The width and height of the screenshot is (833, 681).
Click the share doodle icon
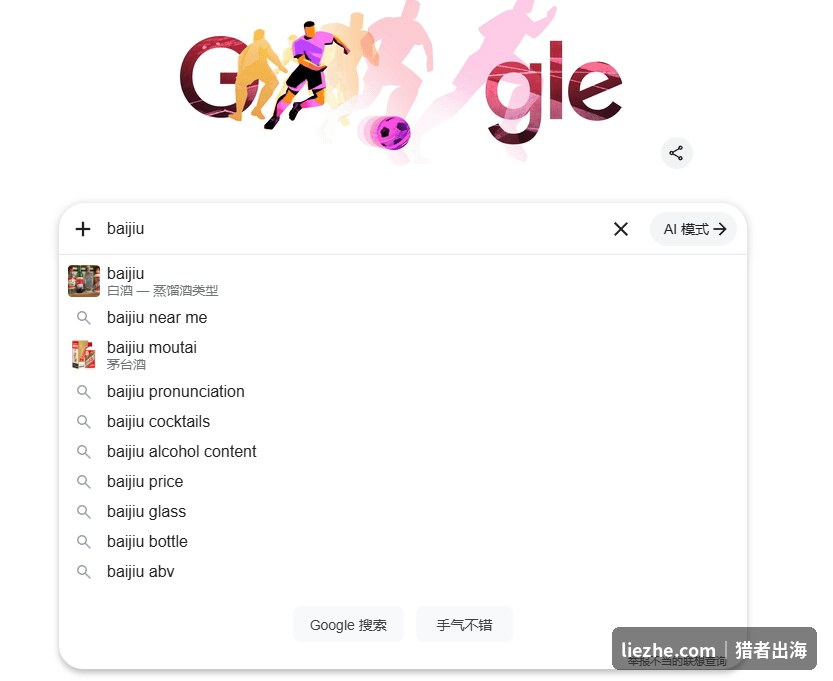[x=676, y=154]
